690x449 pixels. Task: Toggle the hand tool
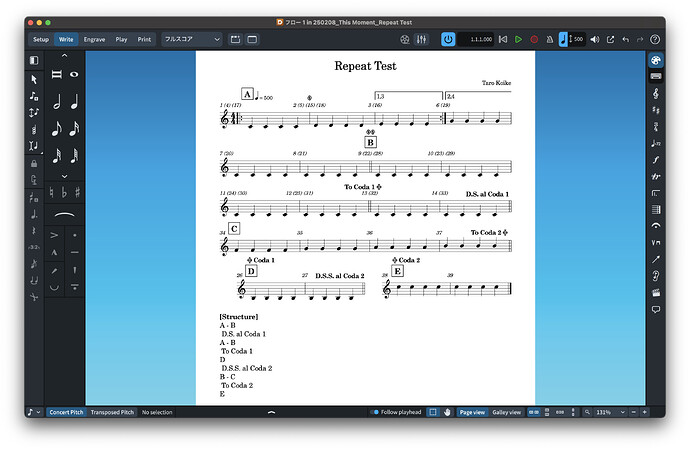tap(447, 412)
